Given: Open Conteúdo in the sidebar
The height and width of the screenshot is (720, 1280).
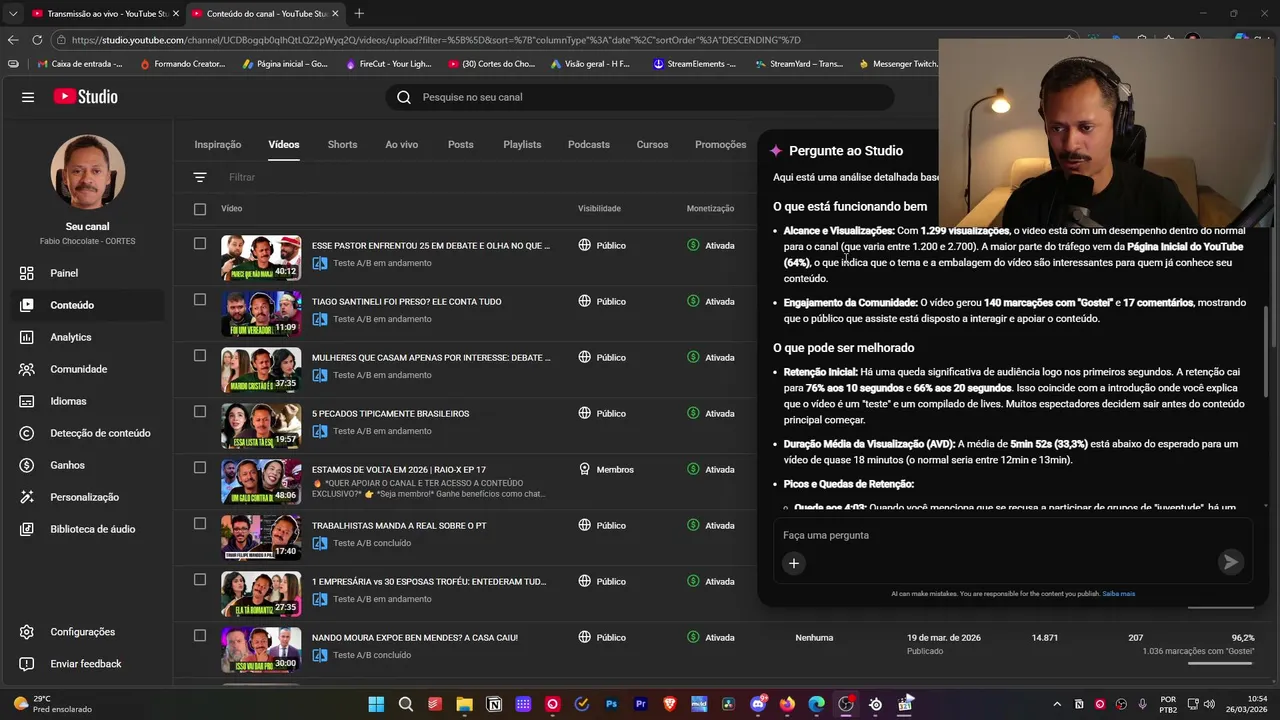Looking at the screenshot, I should tap(86, 305).
